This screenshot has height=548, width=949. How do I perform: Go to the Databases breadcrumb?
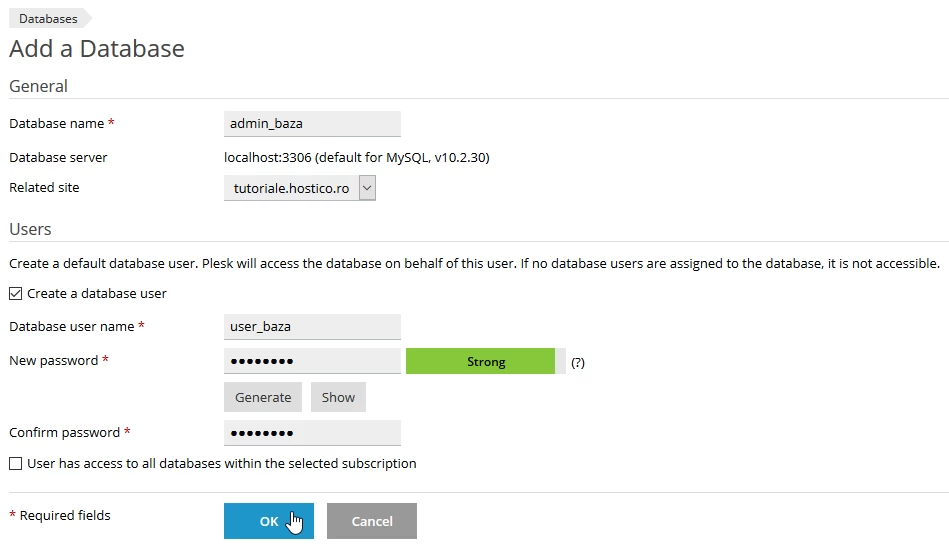tap(48, 18)
